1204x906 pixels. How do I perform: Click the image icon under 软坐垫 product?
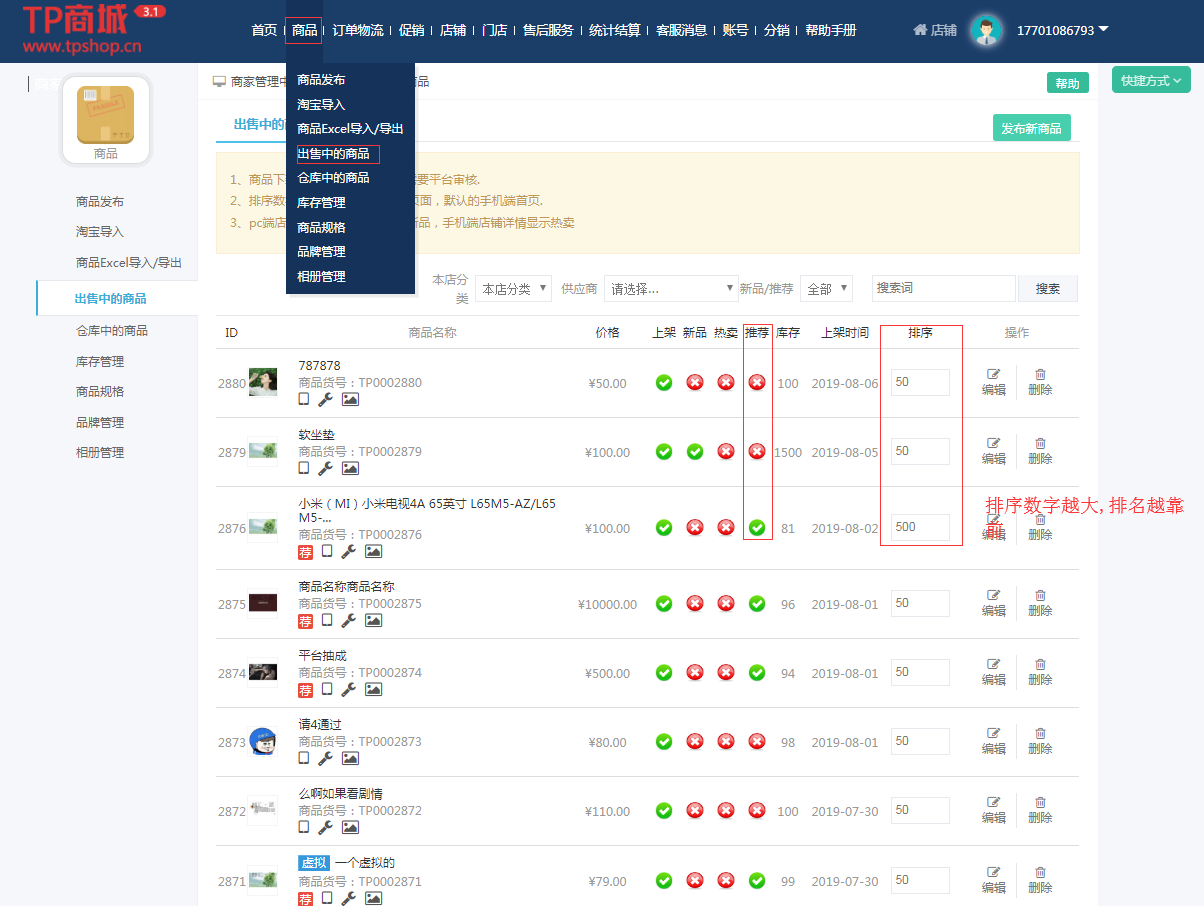click(x=350, y=468)
